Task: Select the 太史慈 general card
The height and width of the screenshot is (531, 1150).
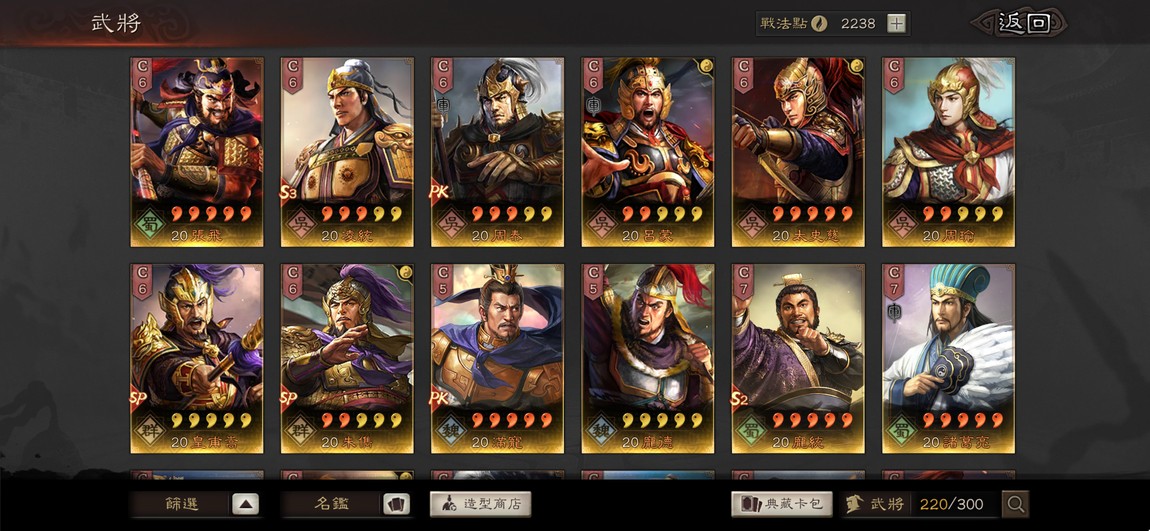Action: 798,152
